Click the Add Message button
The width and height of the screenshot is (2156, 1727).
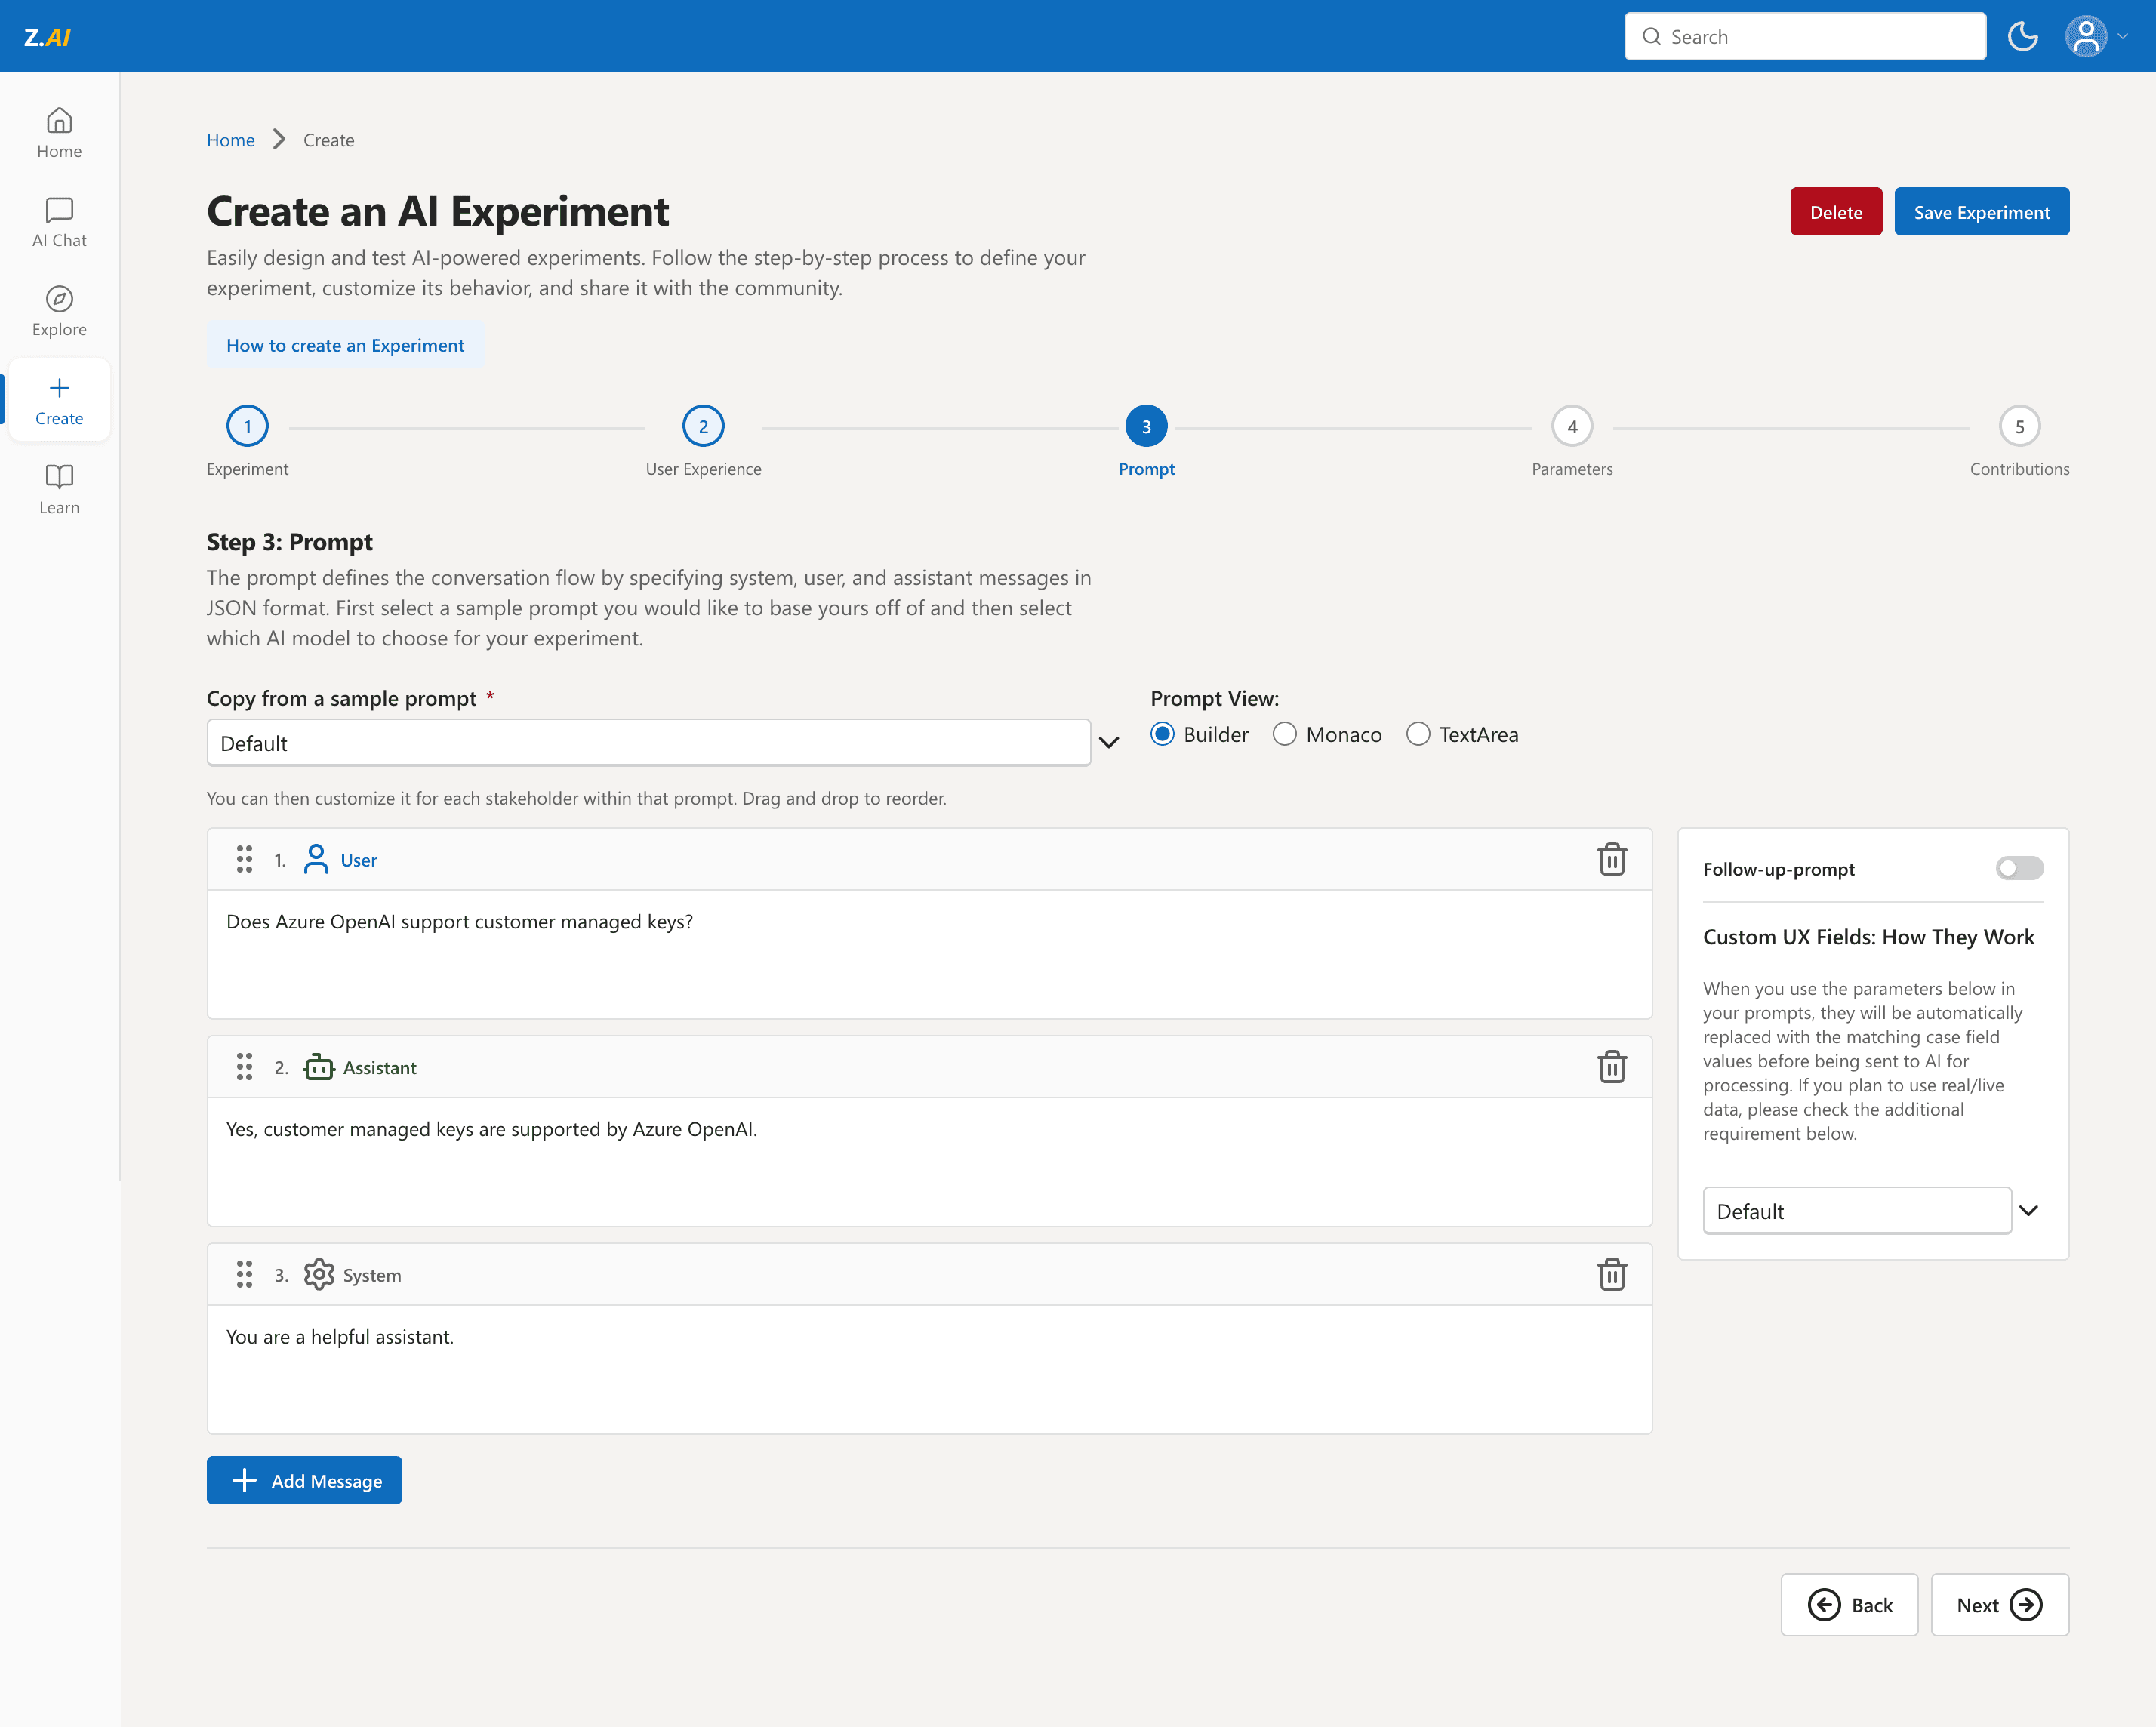(304, 1480)
